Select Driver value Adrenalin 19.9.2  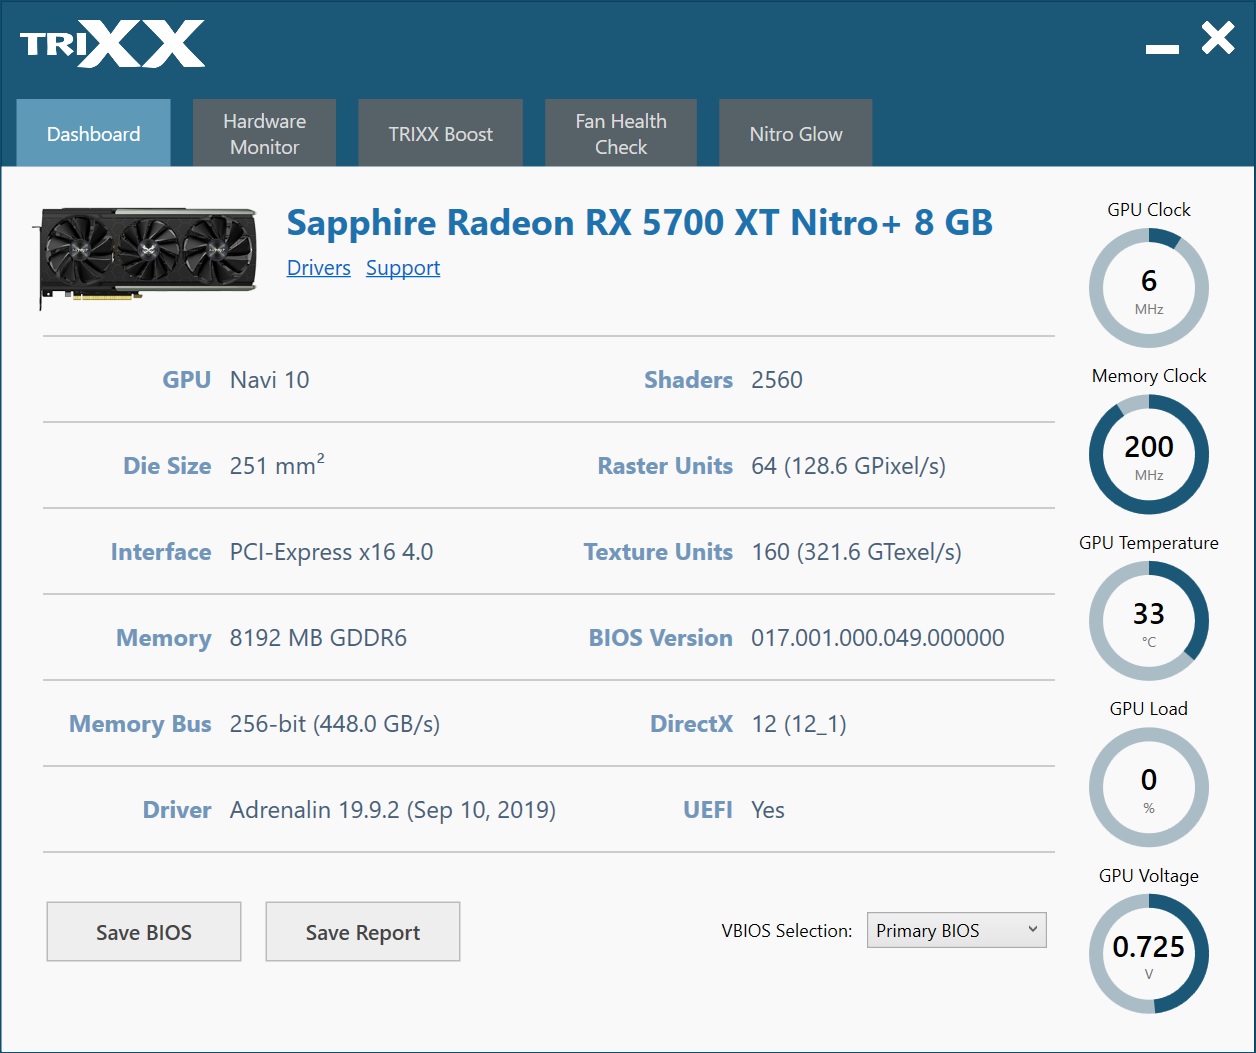(393, 810)
